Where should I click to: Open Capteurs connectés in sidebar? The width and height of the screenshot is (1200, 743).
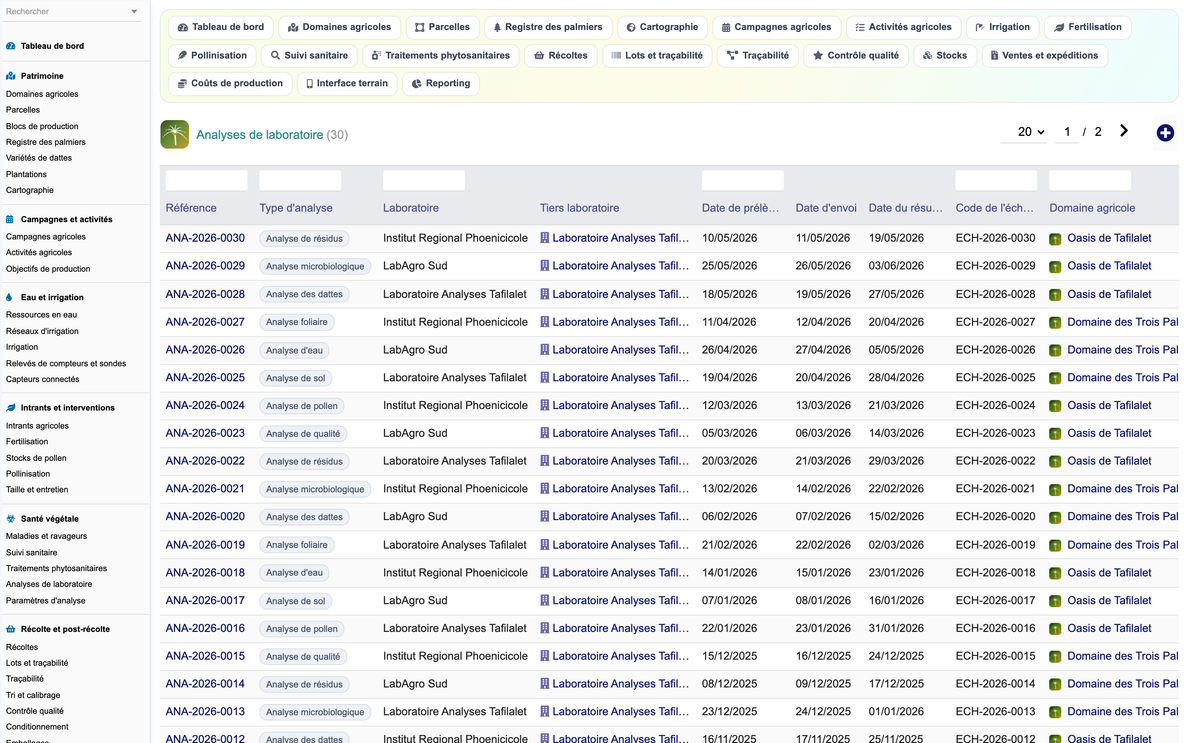coord(43,379)
